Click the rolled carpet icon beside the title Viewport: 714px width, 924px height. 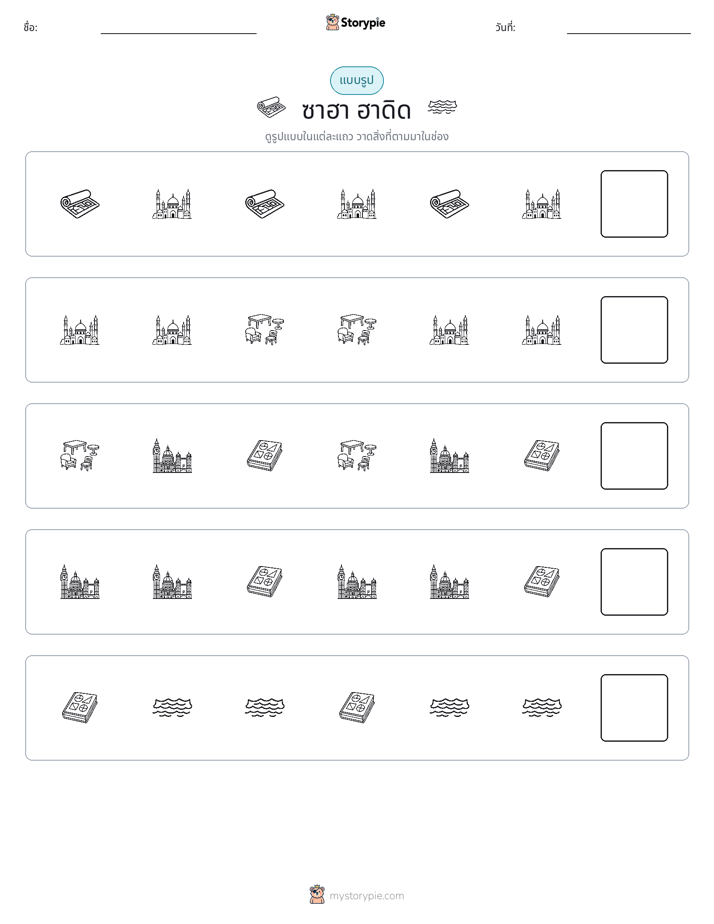272,108
